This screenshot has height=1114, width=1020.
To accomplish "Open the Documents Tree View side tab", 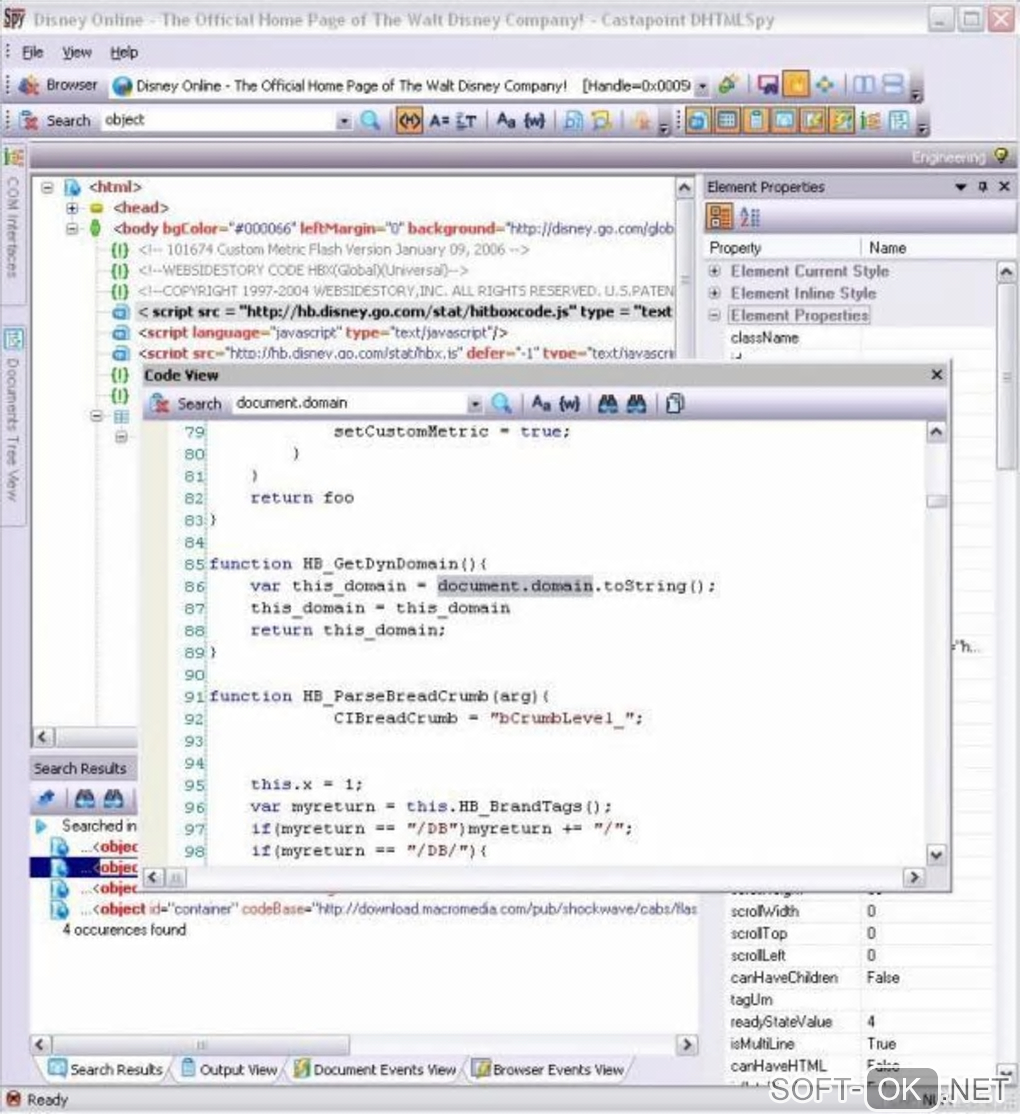I will [x=12, y=426].
